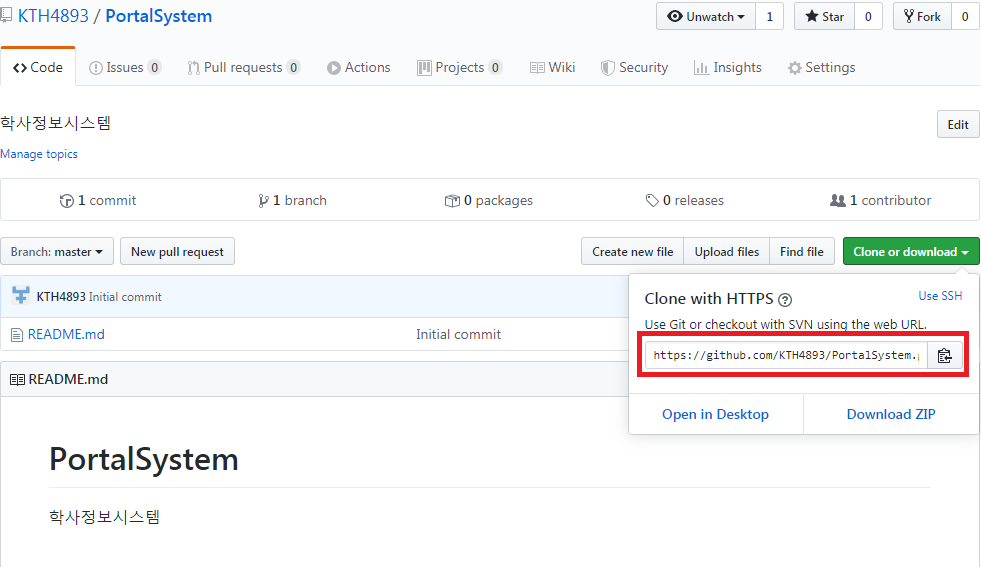Image resolution: width=981 pixels, height=567 pixels.
Task: Click the pull request icon in tab bar
Action: (193, 68)
